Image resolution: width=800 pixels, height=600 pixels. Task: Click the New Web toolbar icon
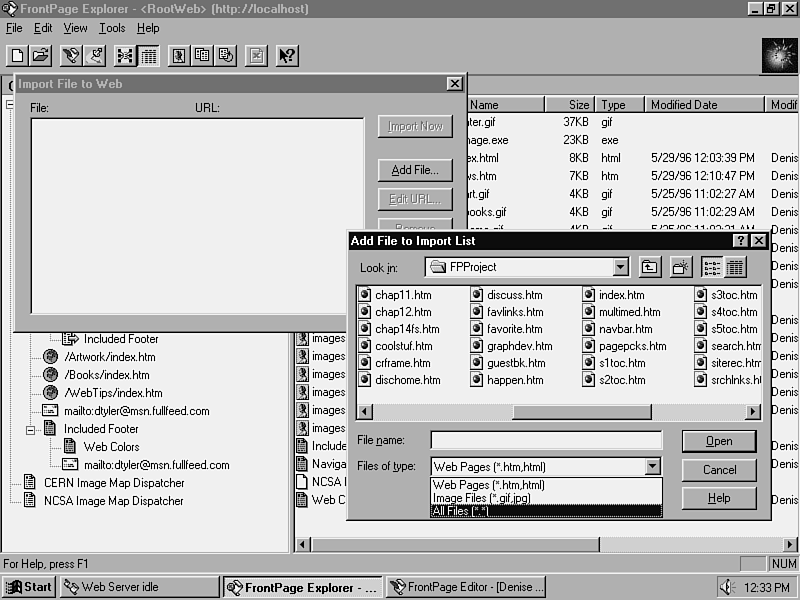tap(17, 56)
